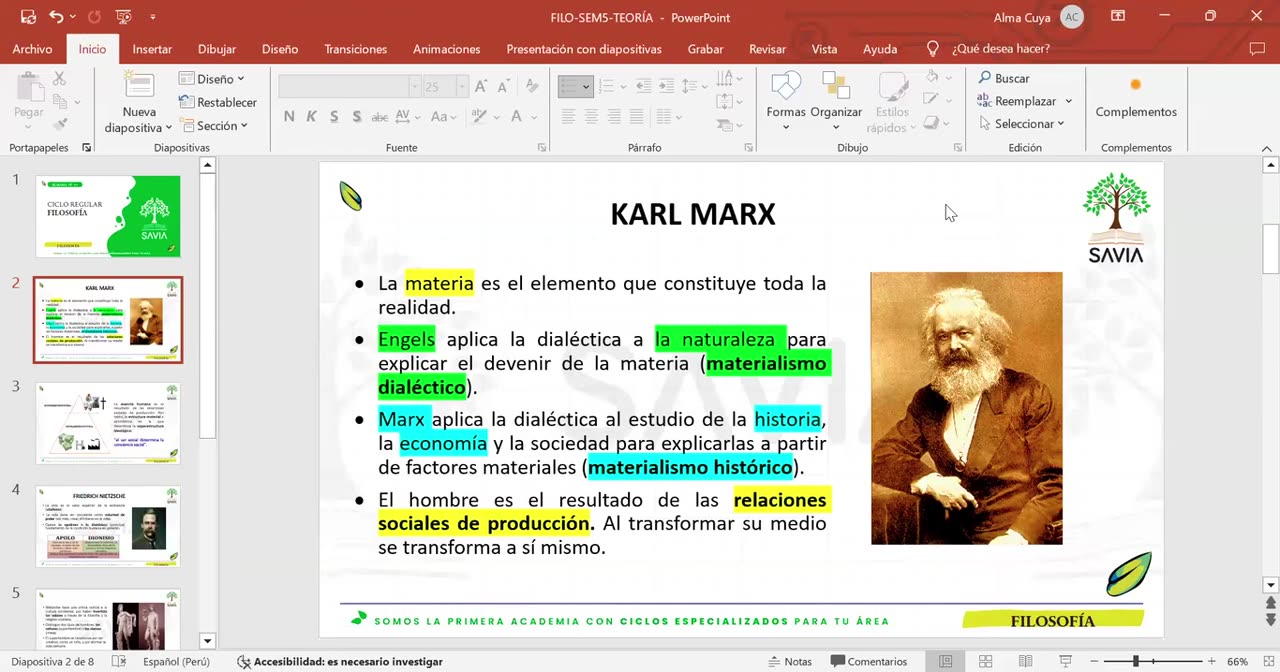Switch to slide sorter view
The image size is (1280, 672).
985,662
